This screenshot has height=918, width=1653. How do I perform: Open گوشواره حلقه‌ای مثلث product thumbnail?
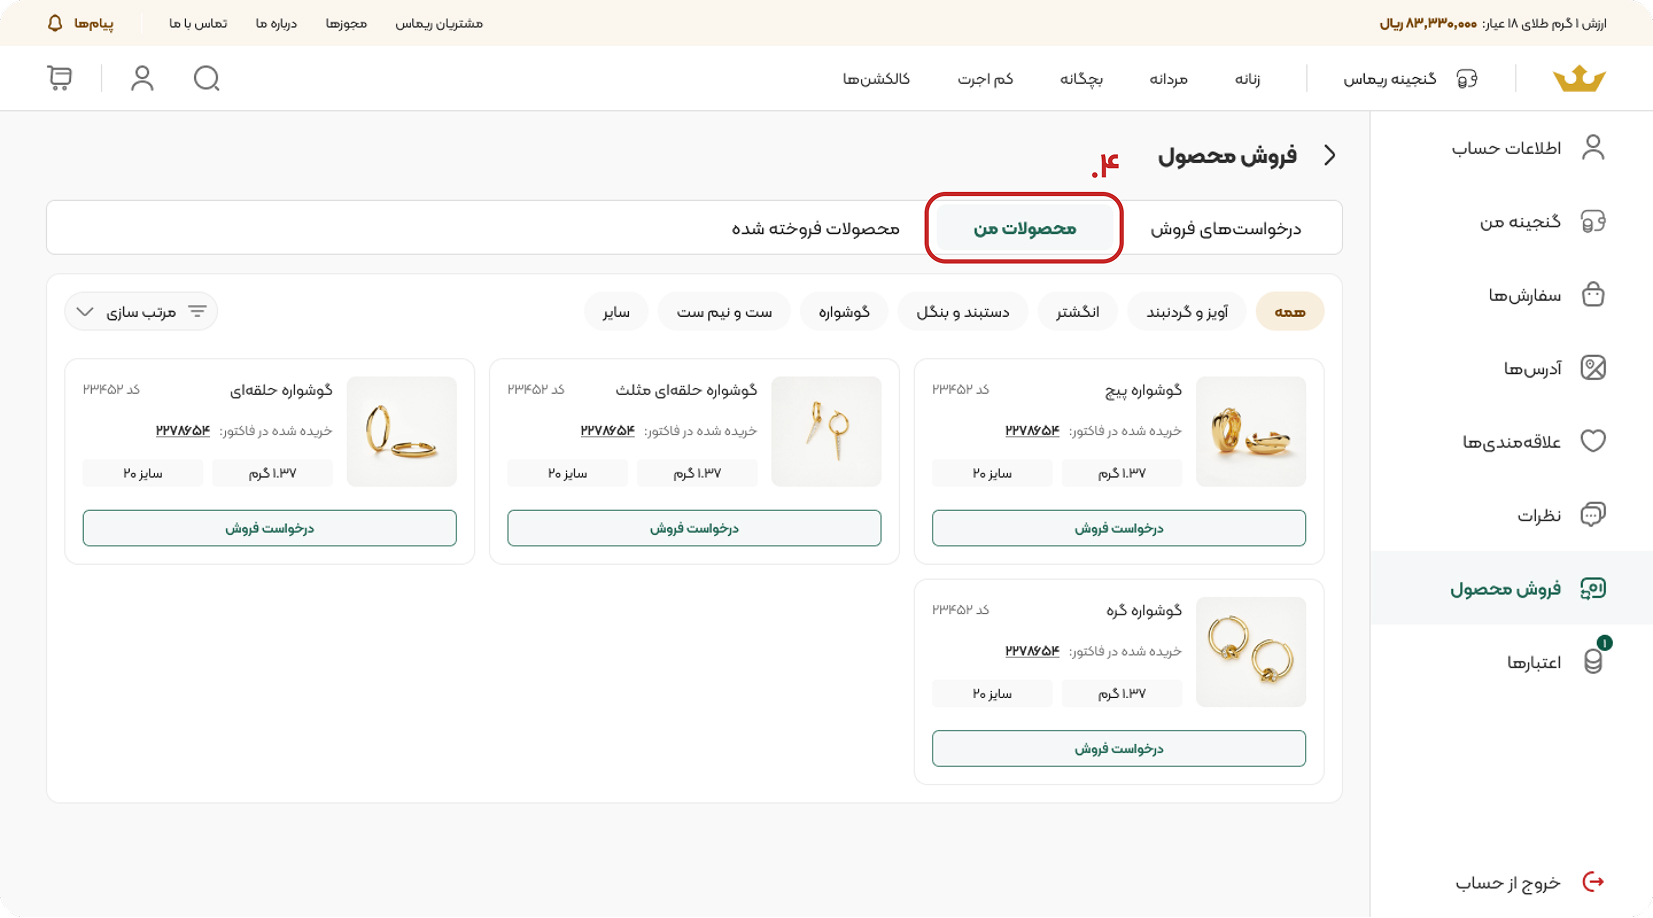coord(826,431)
